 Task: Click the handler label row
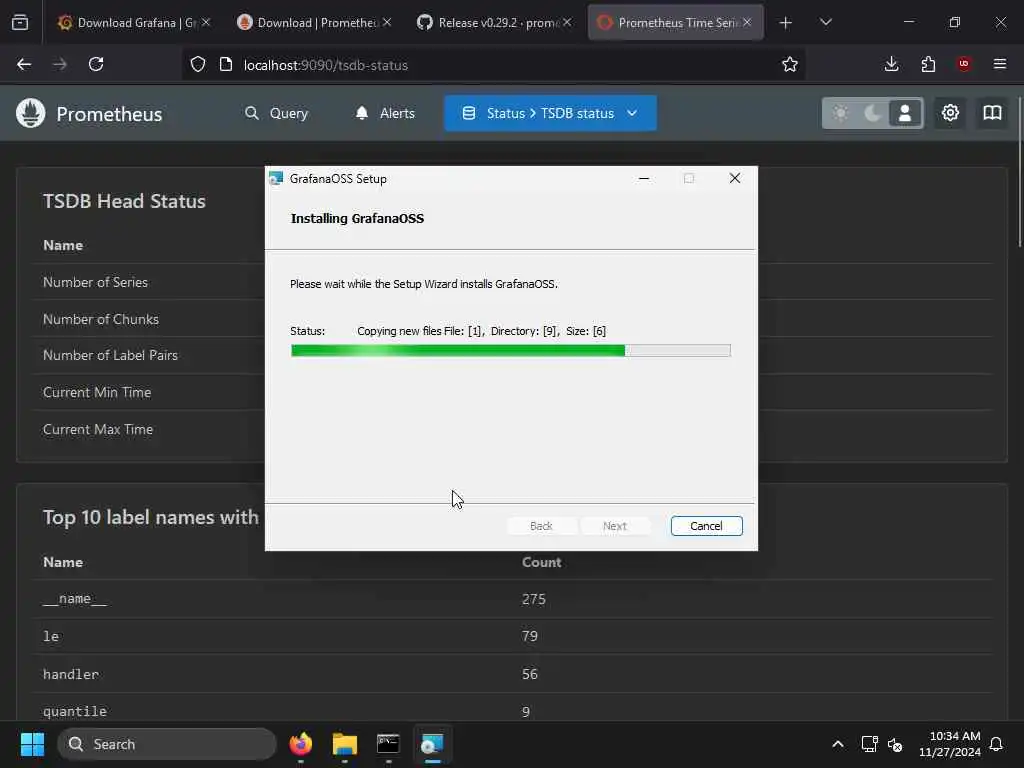pyautogui.click(x=513, y=674)
